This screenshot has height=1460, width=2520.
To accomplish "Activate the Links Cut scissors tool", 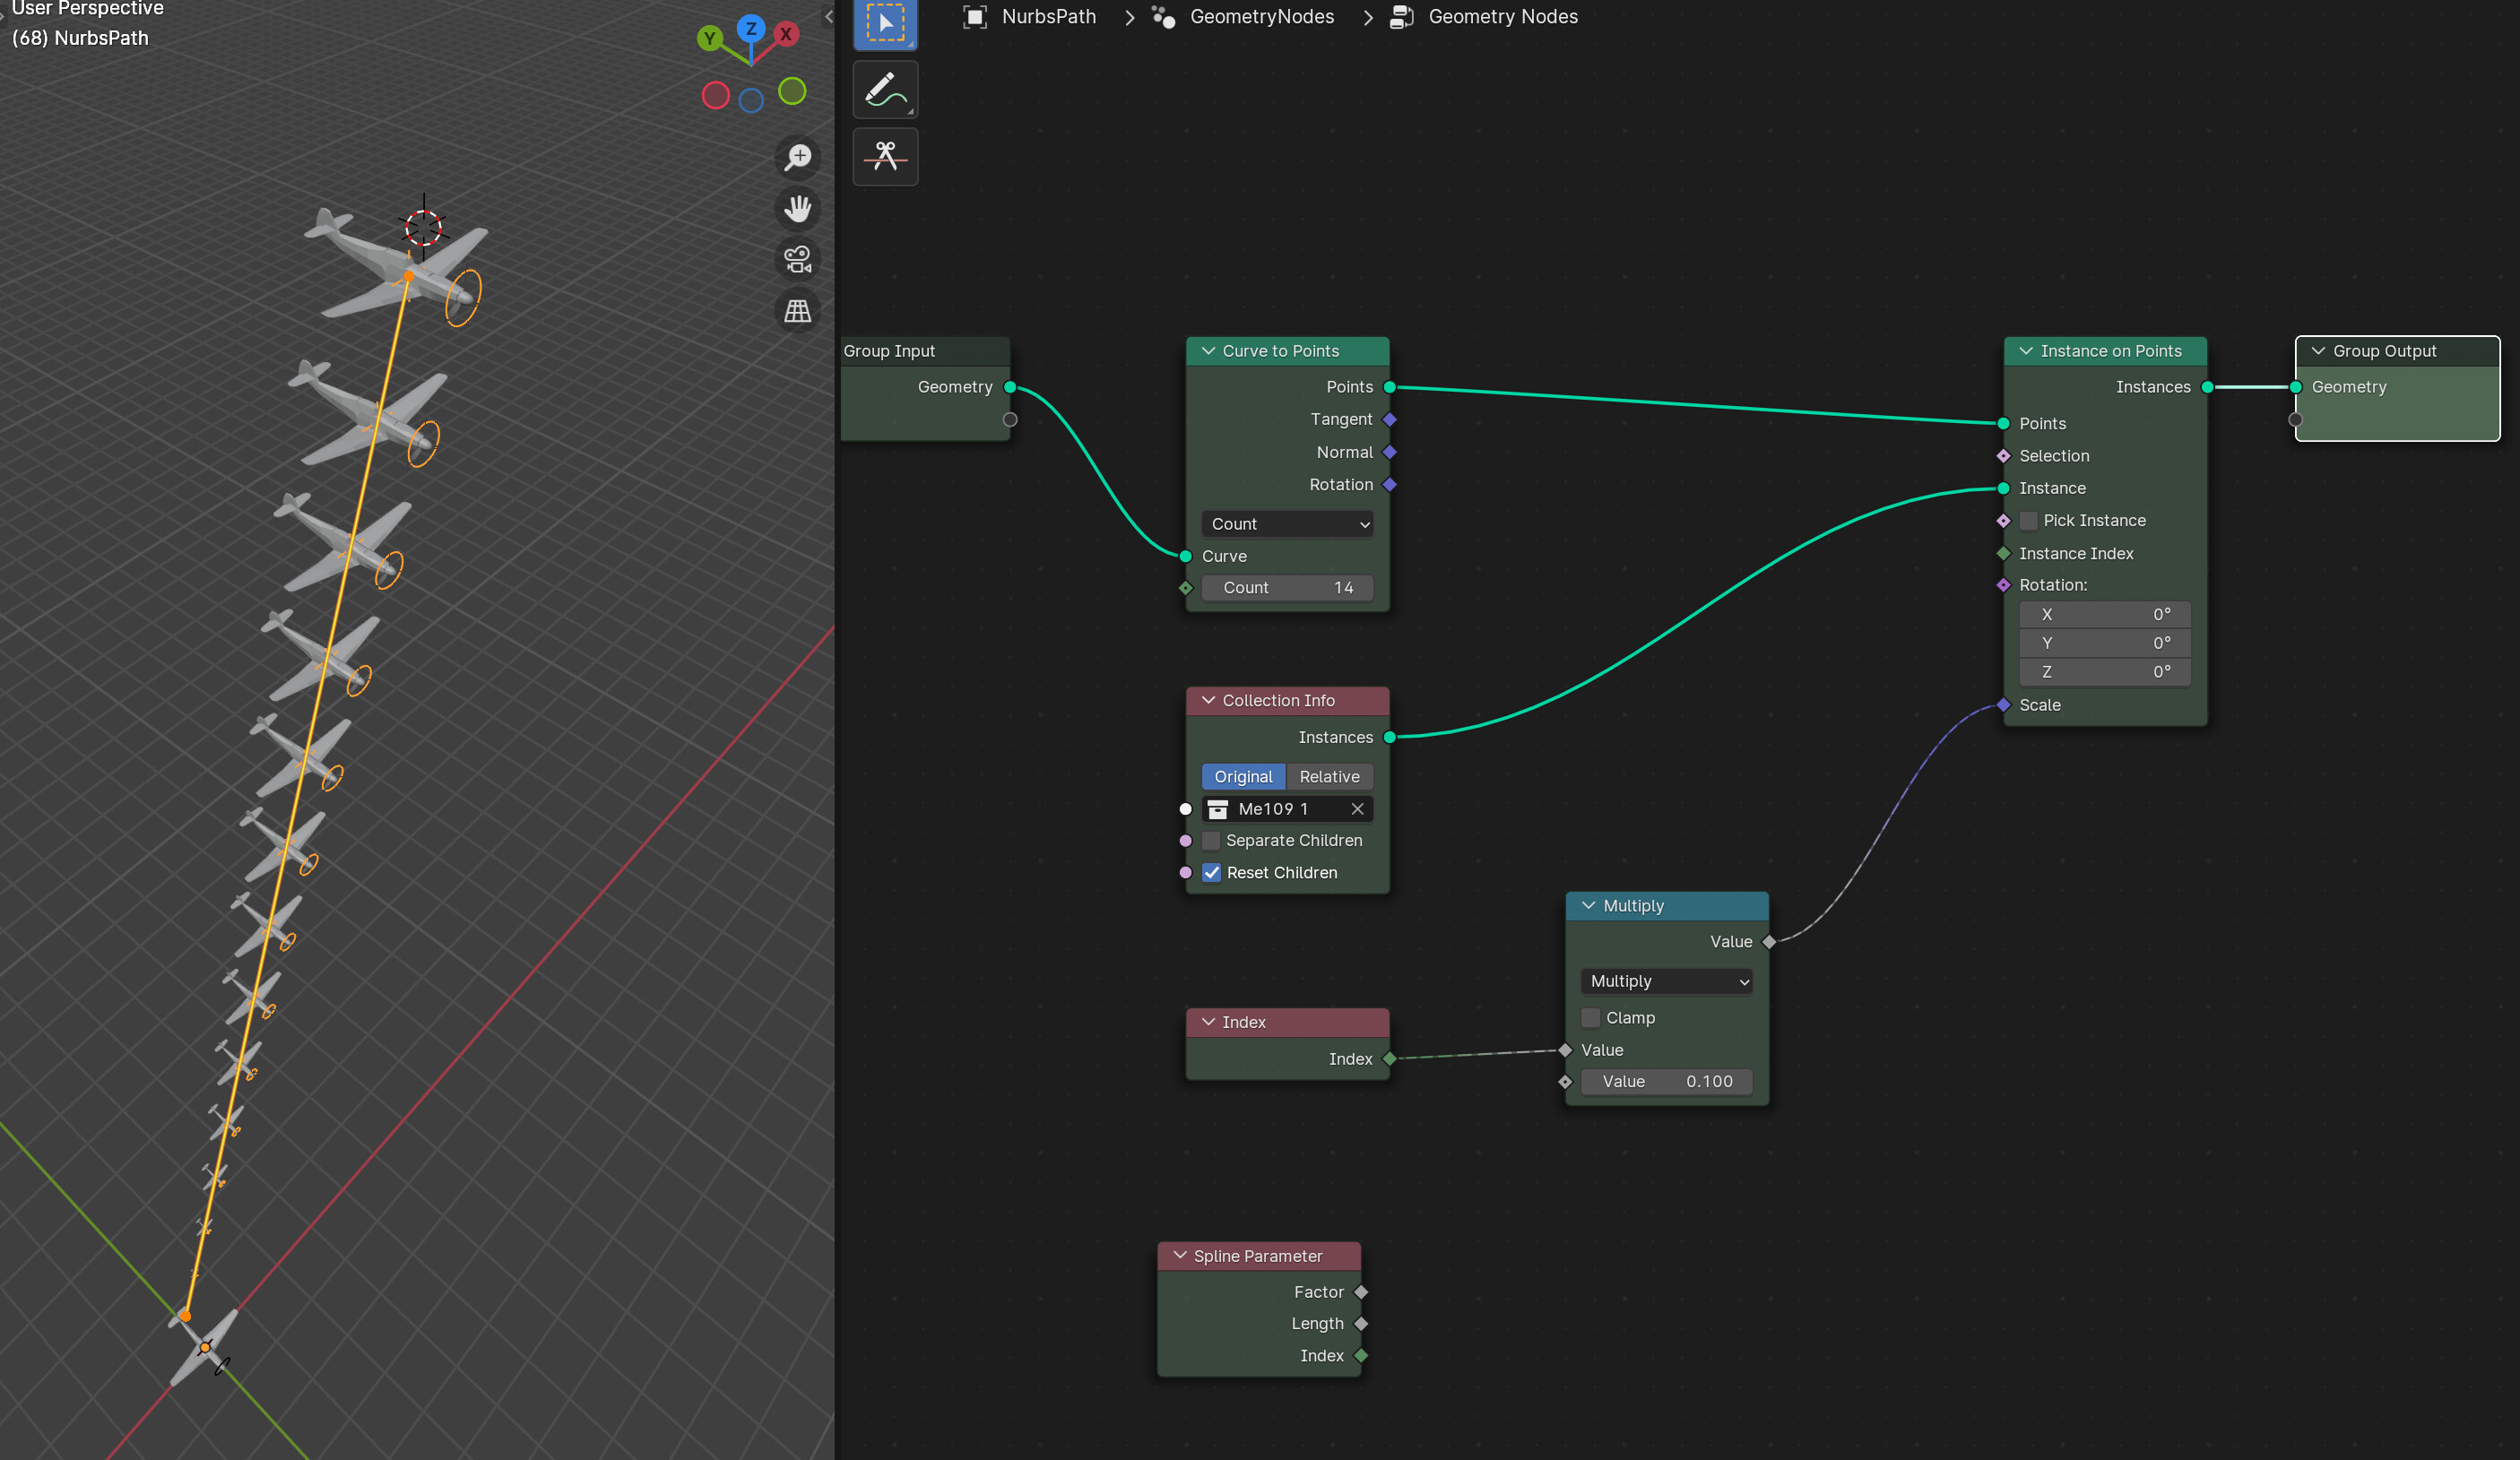I will (x=885, y=156).
